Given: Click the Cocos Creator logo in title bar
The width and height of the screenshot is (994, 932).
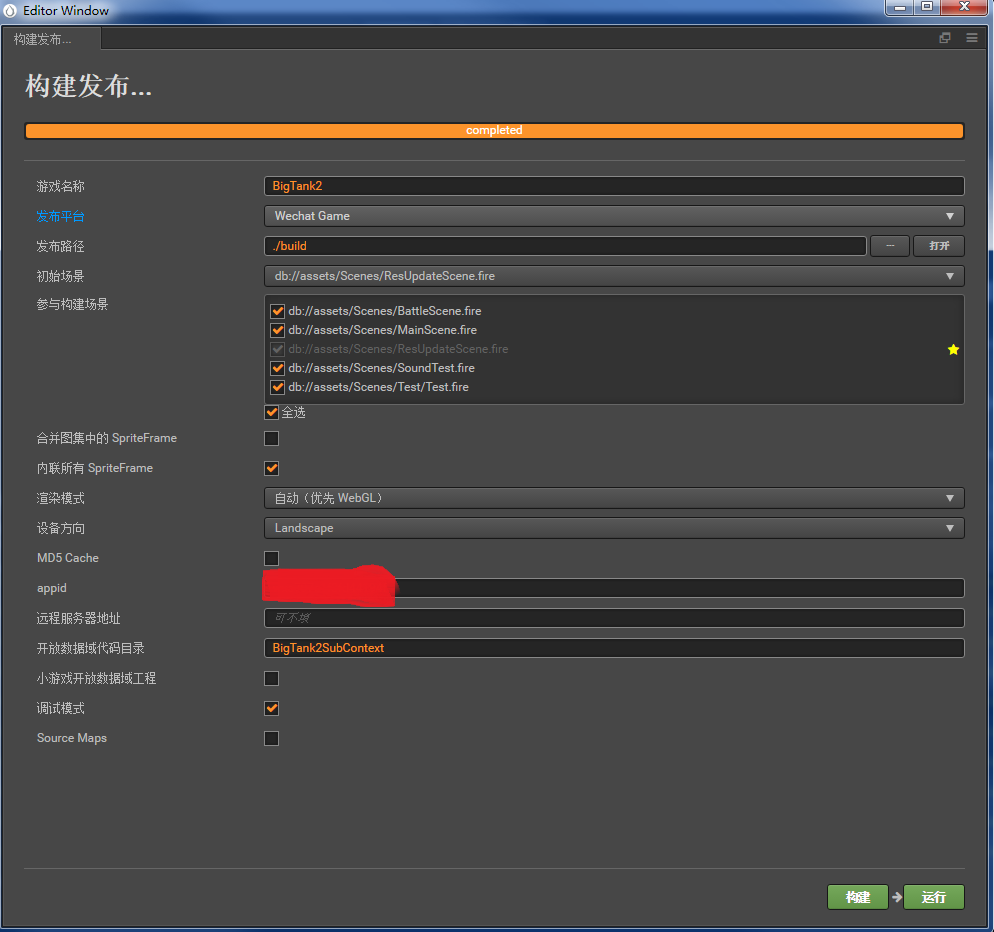Looking at the screenshot, I should pyautogui.click(x=11, y=11).
